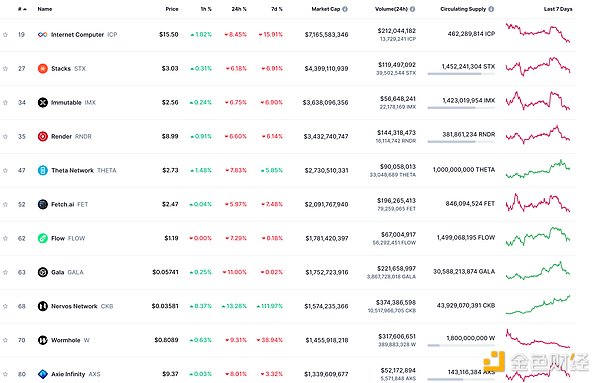600x383 pixels.
Task: Click the Internet Computer logo icon
Action: pos(42,34)
